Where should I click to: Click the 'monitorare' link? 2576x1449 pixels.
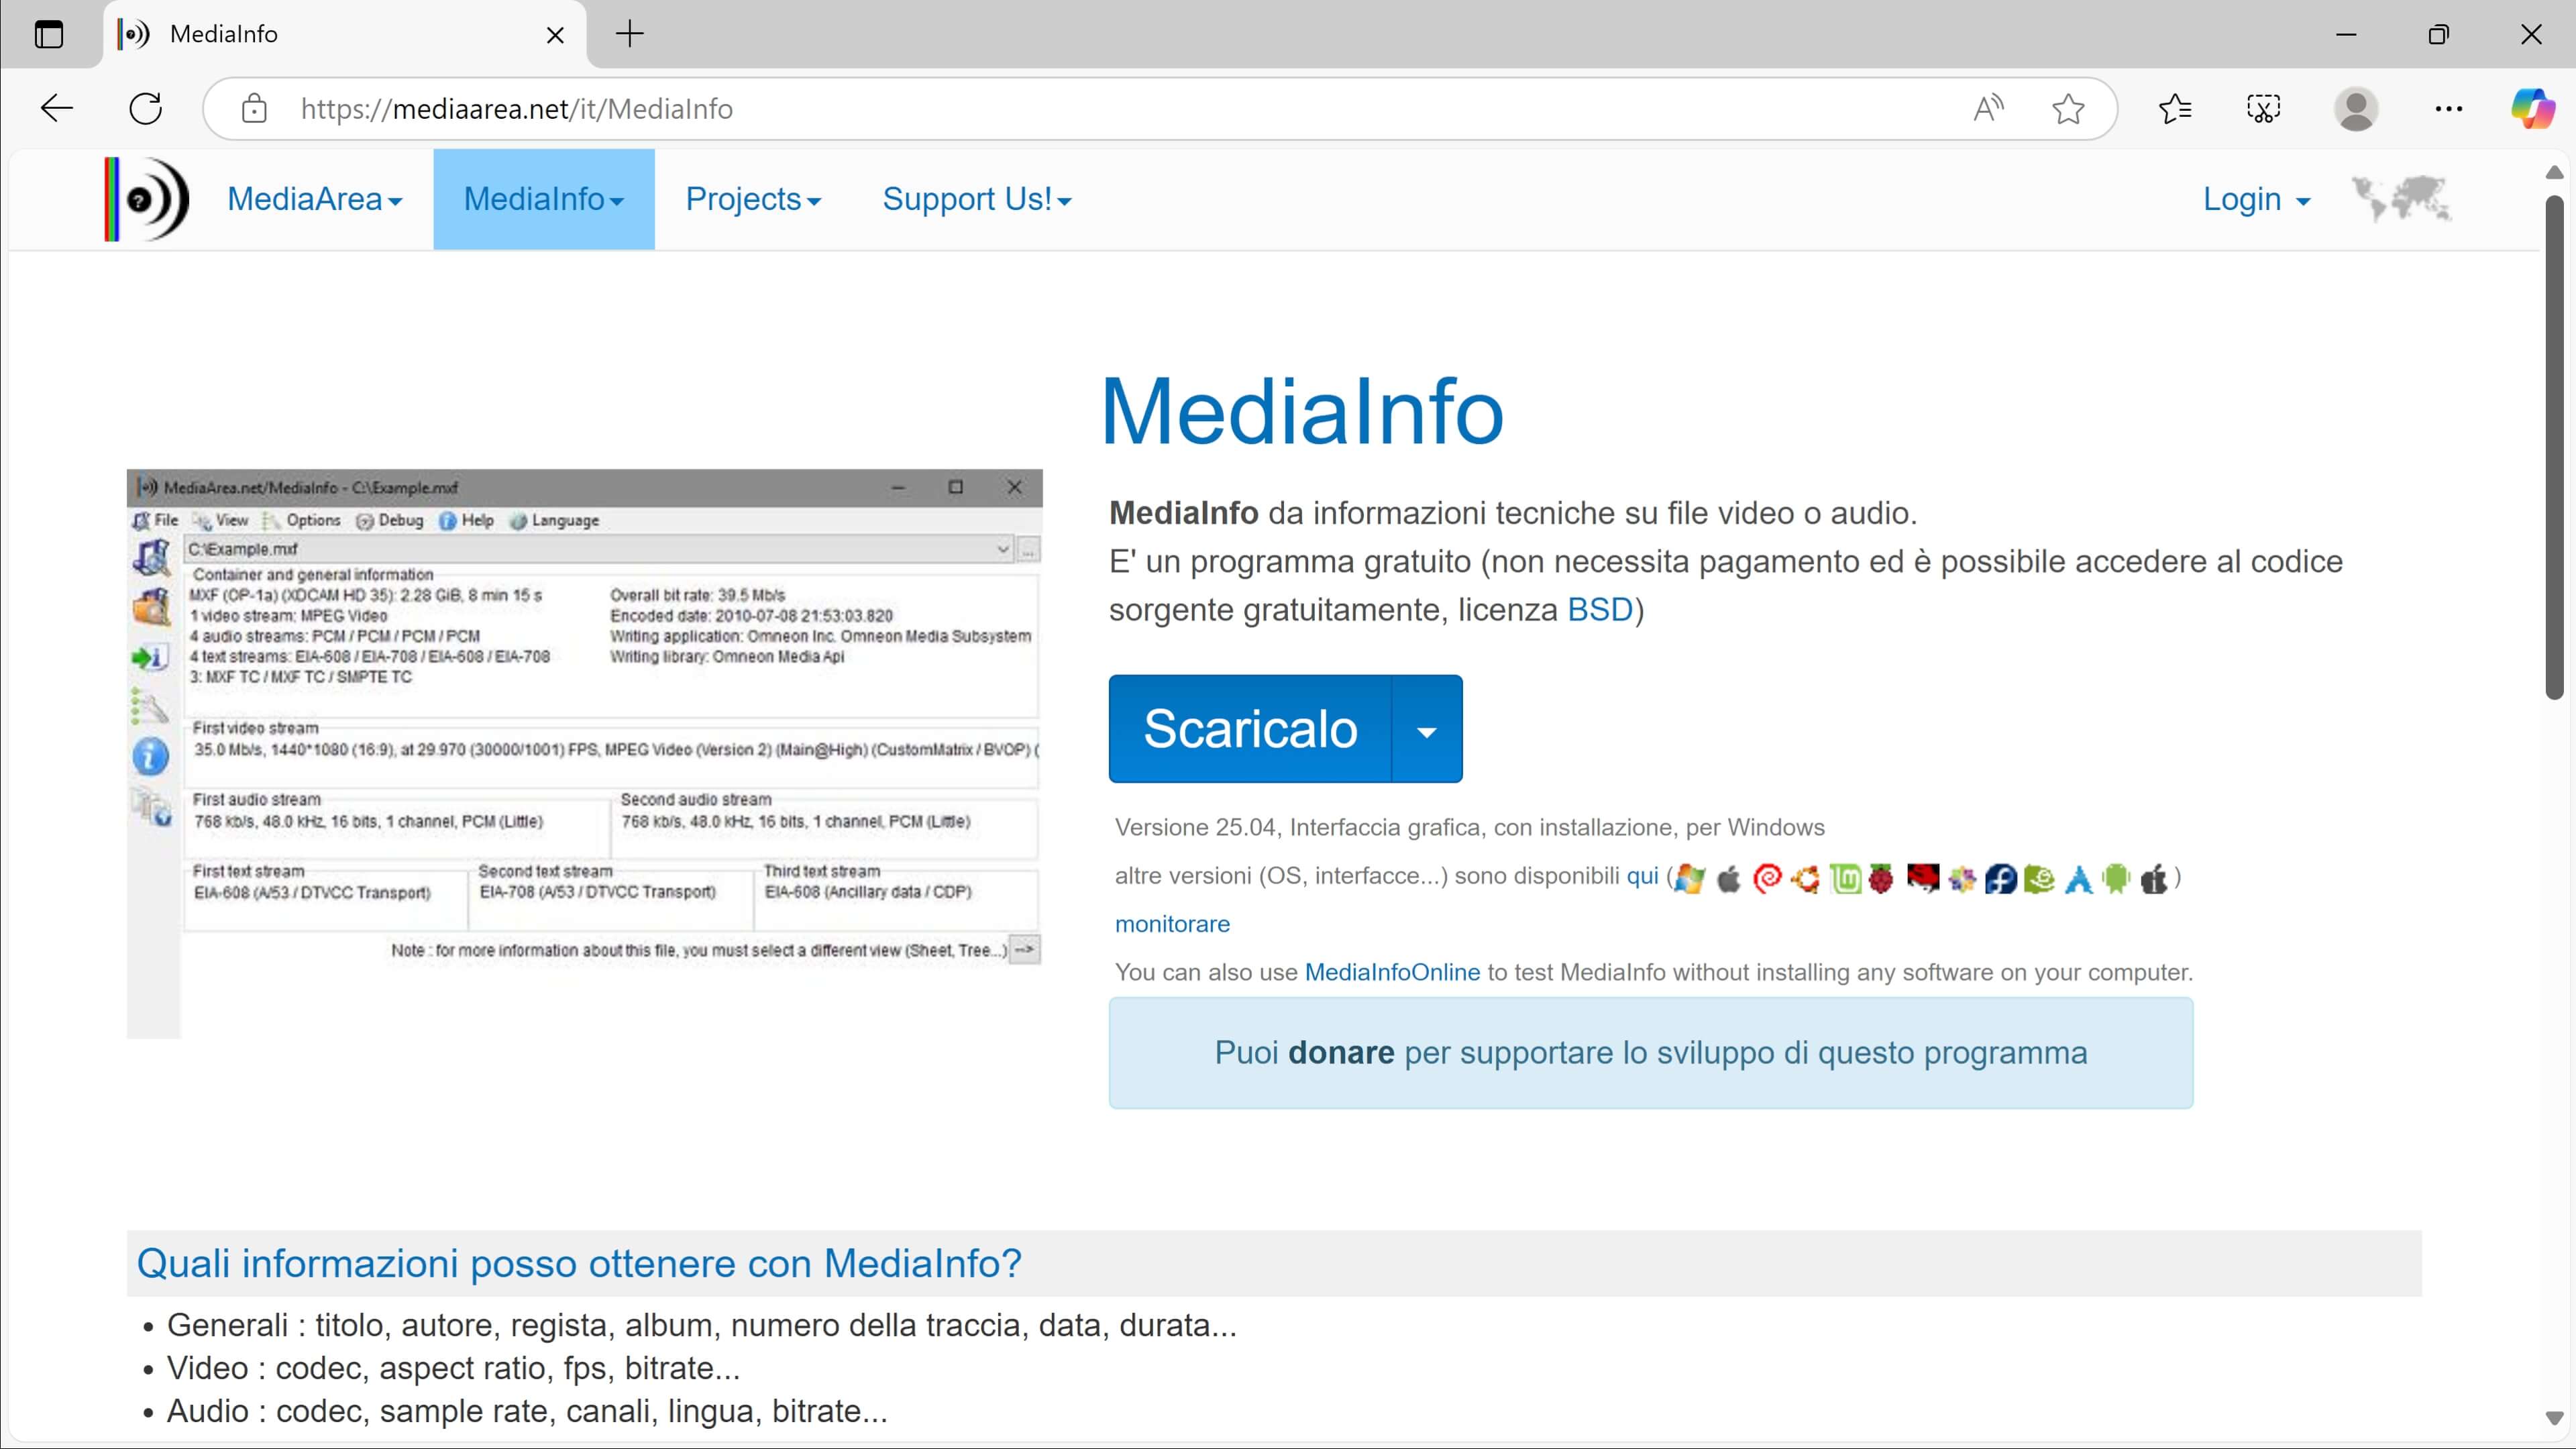tap(1172, 924)
